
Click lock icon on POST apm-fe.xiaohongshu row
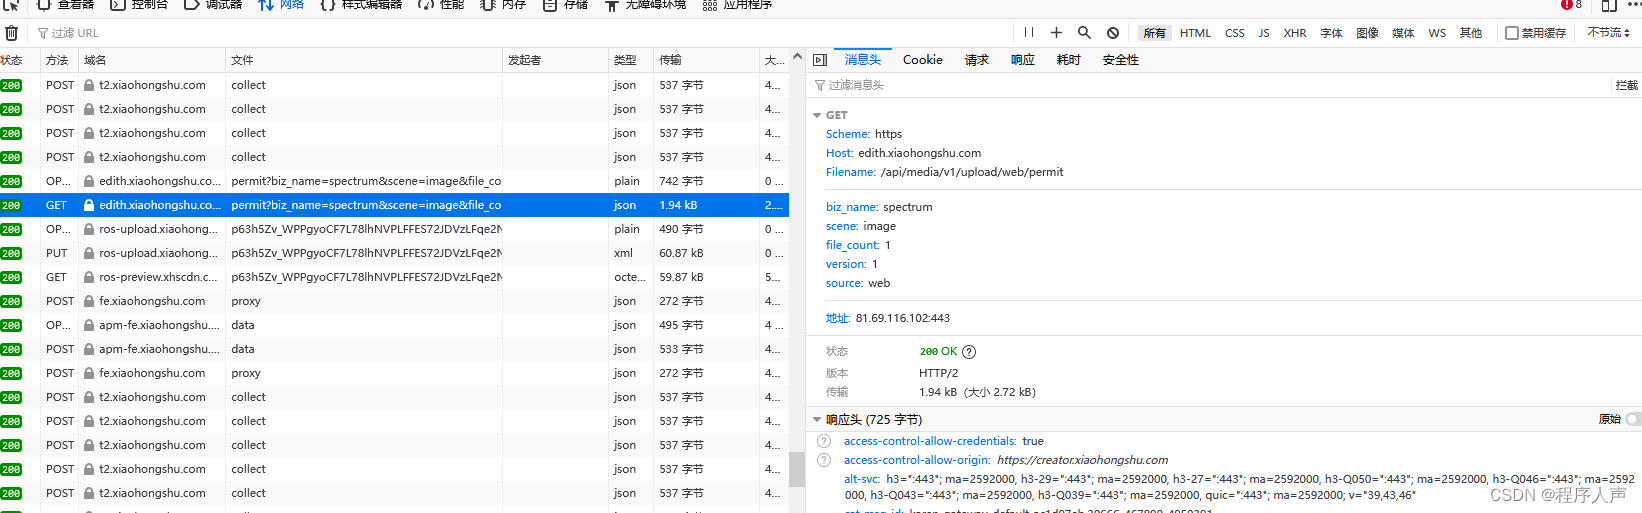click(89, 349)
